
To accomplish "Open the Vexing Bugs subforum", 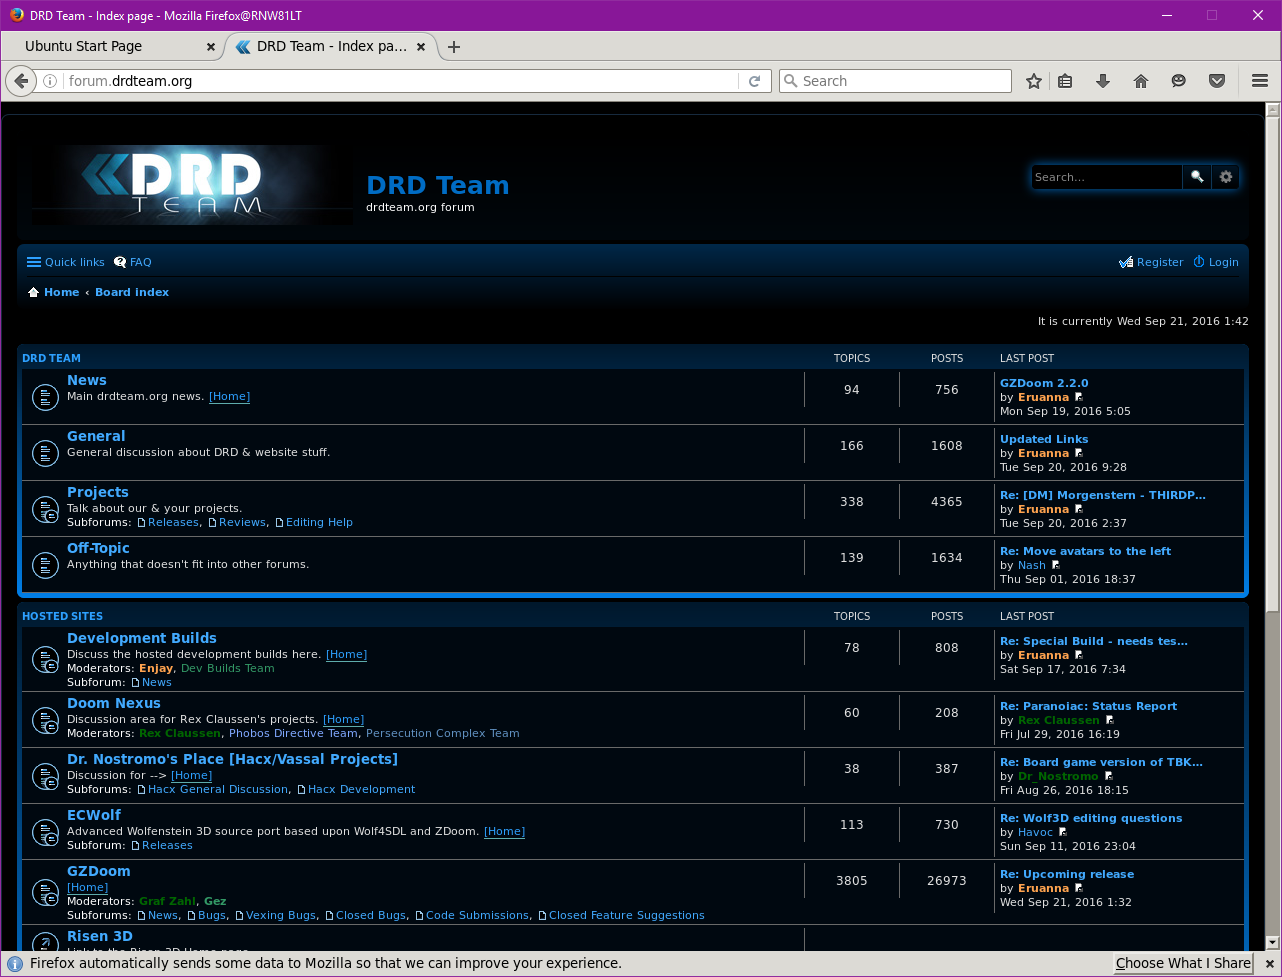I will click(x=281, y=915).
